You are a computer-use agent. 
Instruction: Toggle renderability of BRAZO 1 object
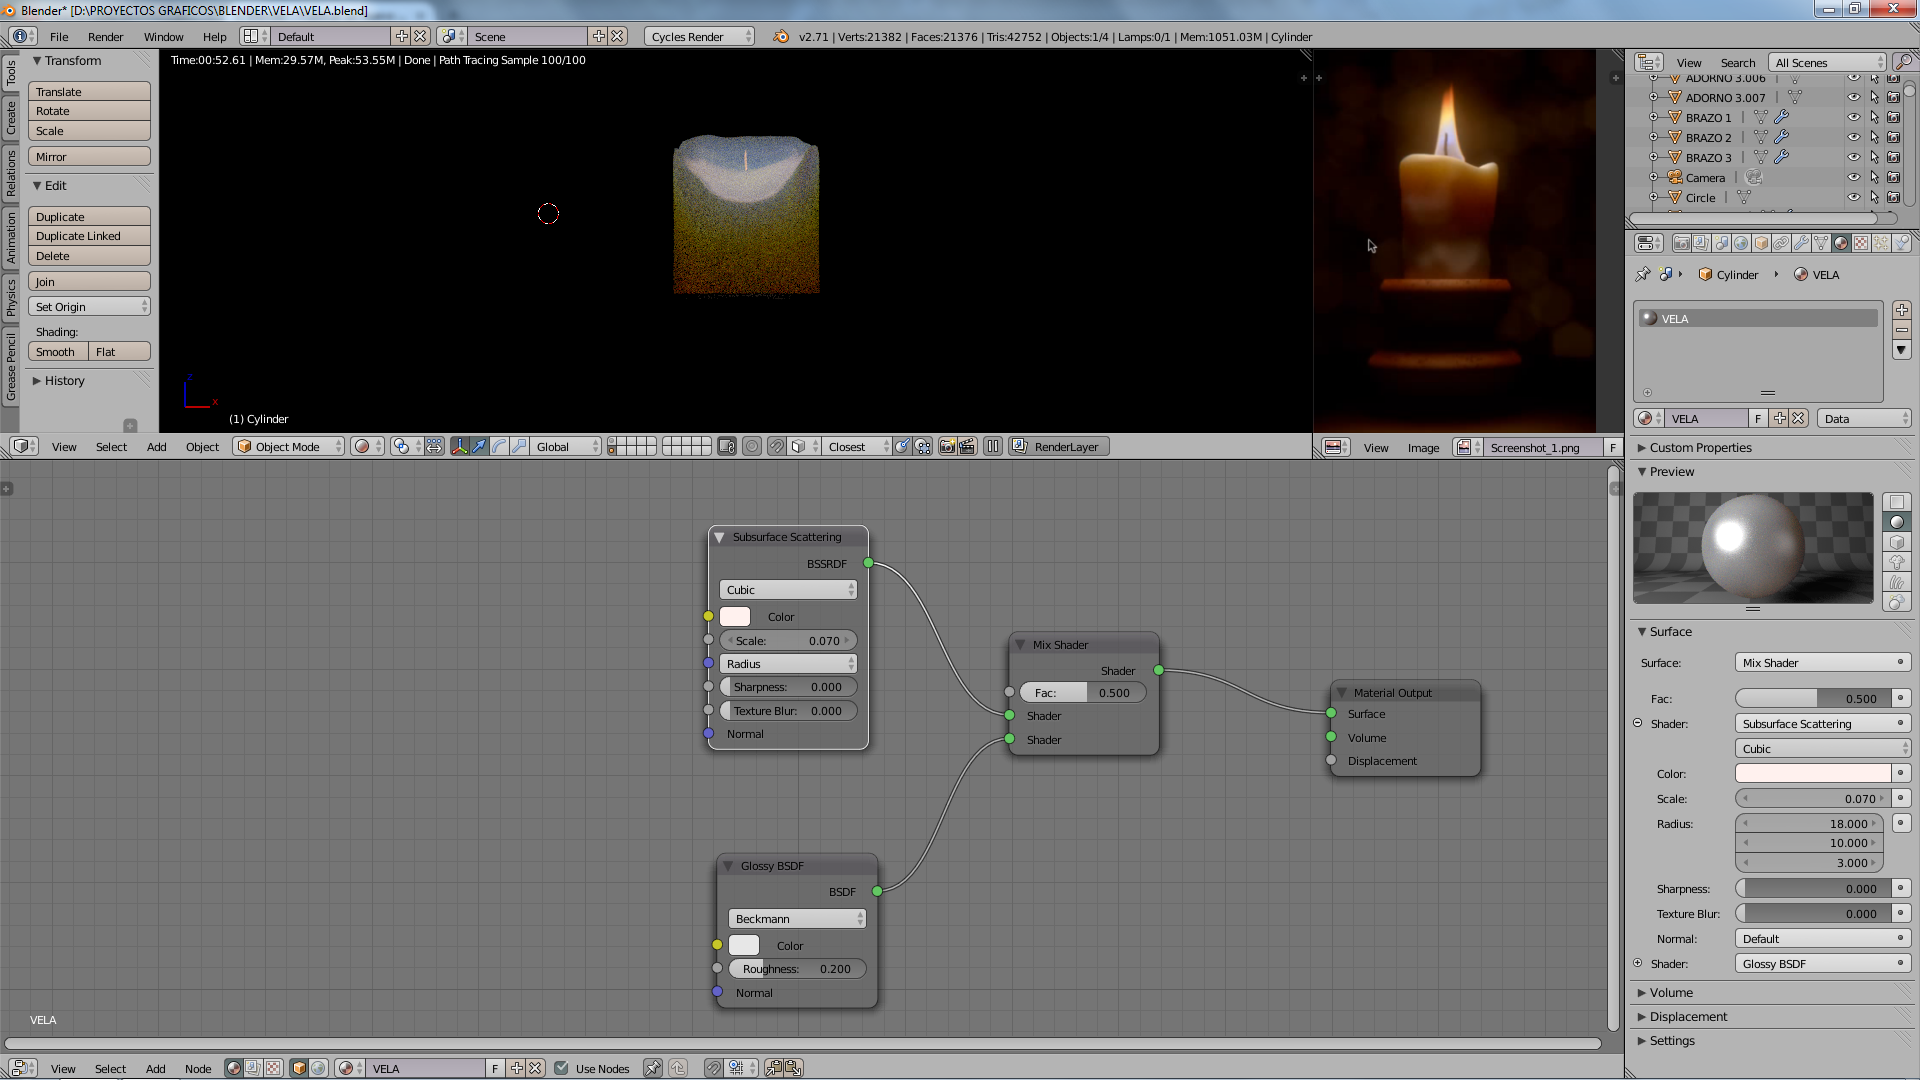pyautogui.click(x=1893, y=118)
